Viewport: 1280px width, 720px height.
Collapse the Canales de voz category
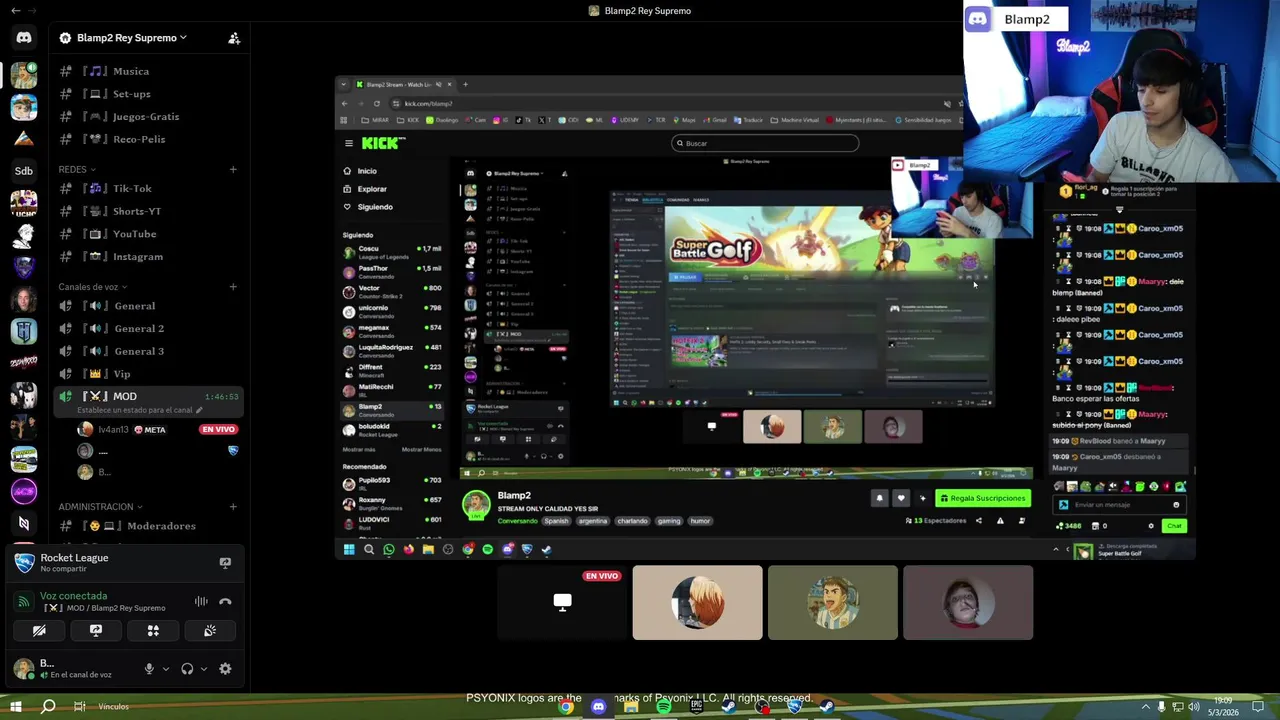click(x=93, y=287)
